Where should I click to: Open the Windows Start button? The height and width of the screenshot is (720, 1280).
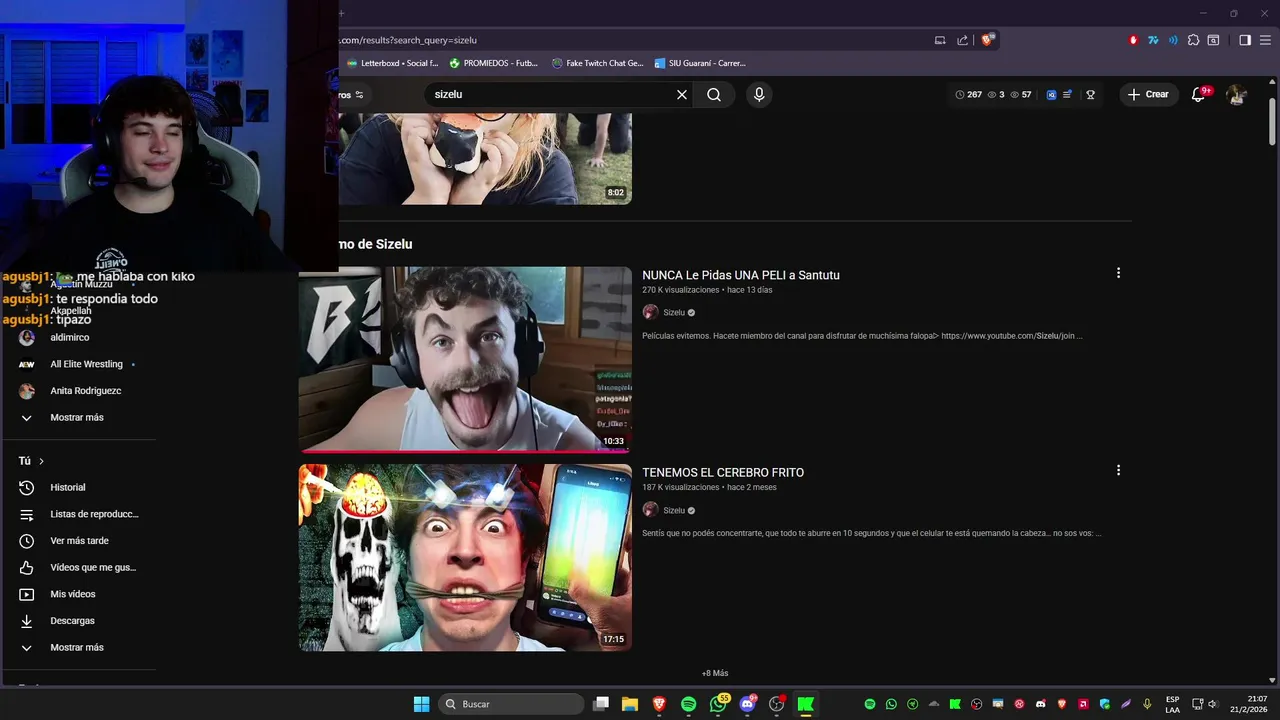(421, 704)
